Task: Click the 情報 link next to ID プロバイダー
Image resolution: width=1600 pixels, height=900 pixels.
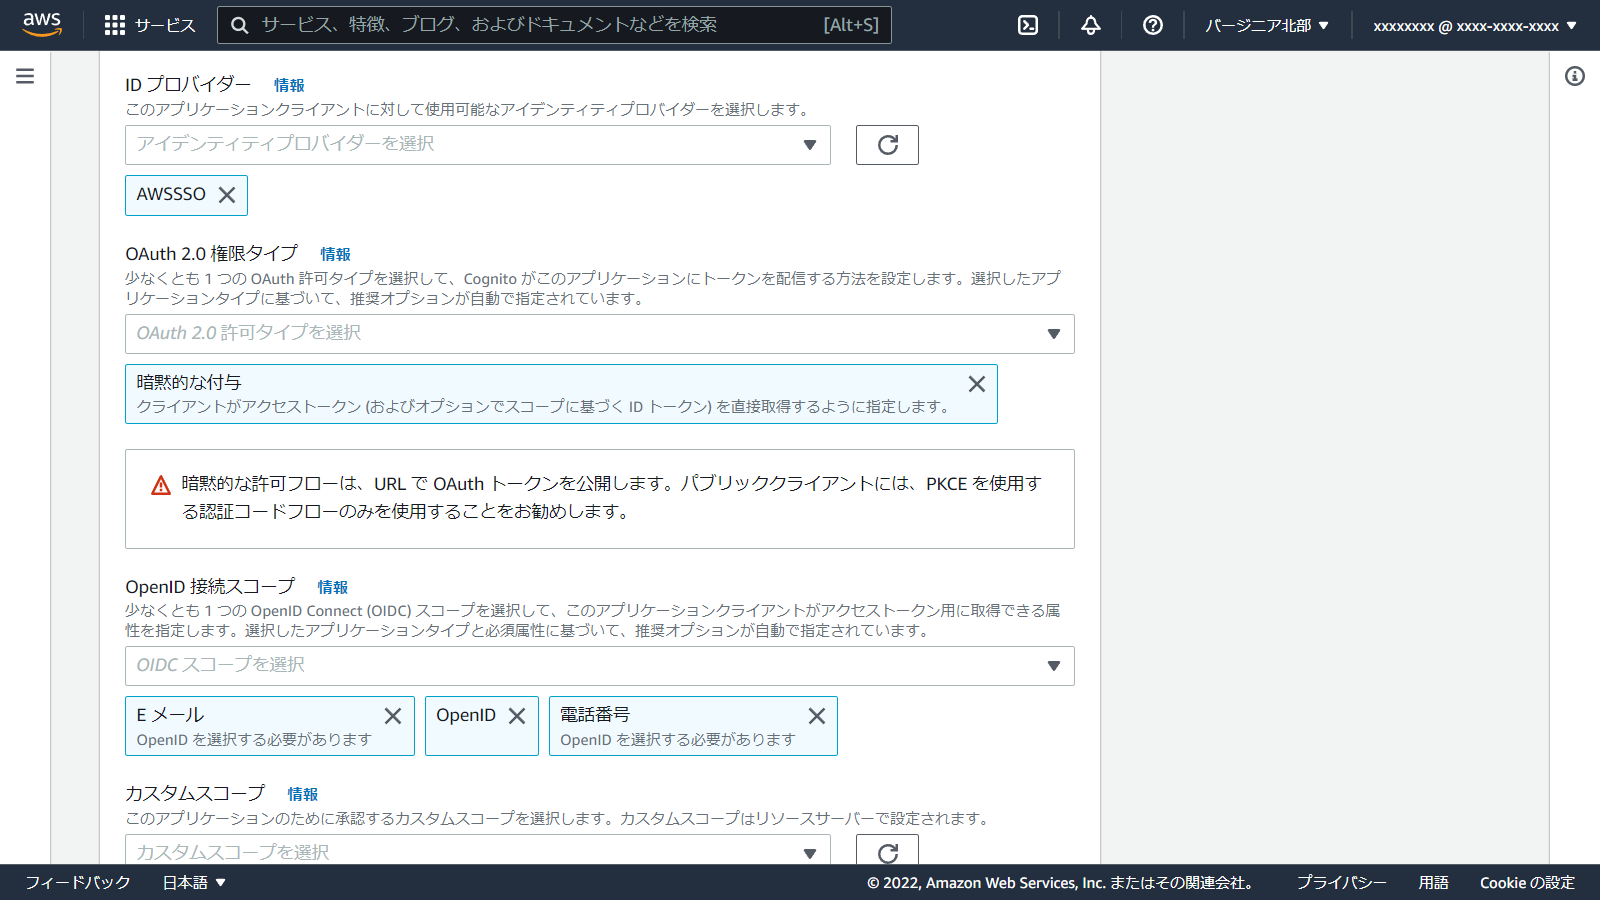Action: point(290,85)
